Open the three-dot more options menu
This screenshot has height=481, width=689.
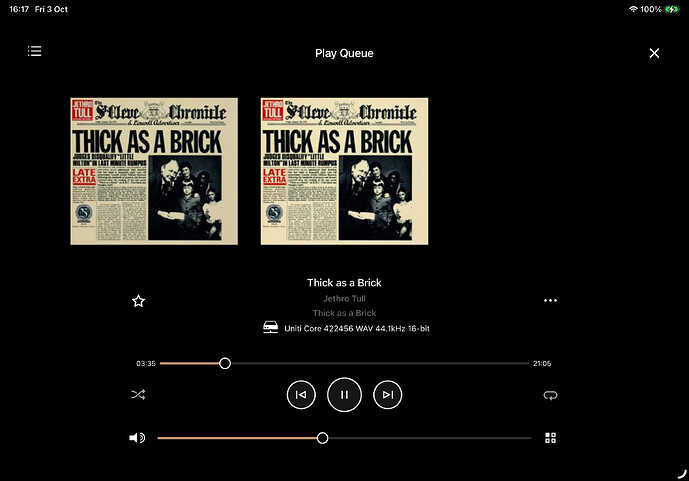click(x=550, y=300)
